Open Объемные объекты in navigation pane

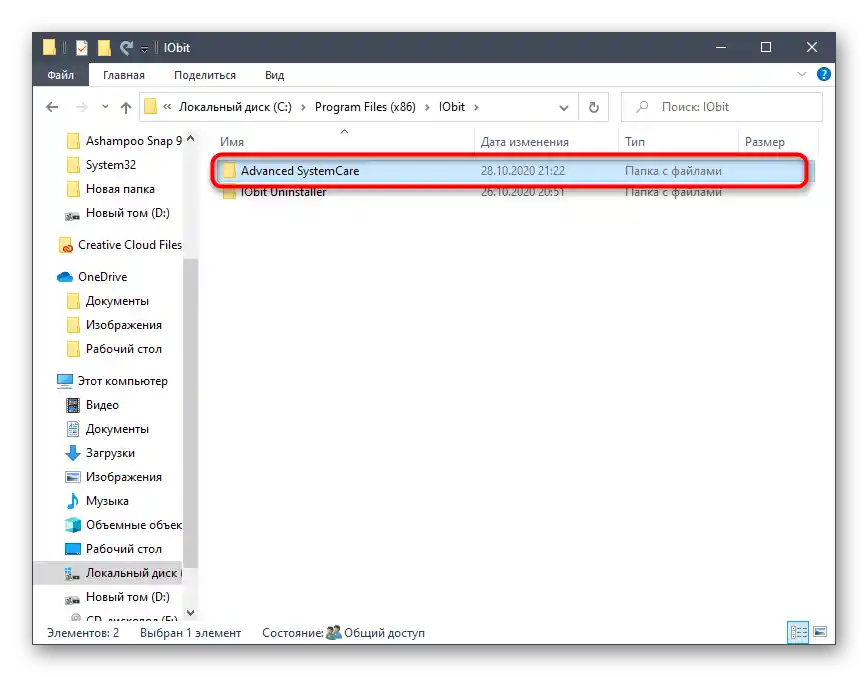click(x=133, y=525)
